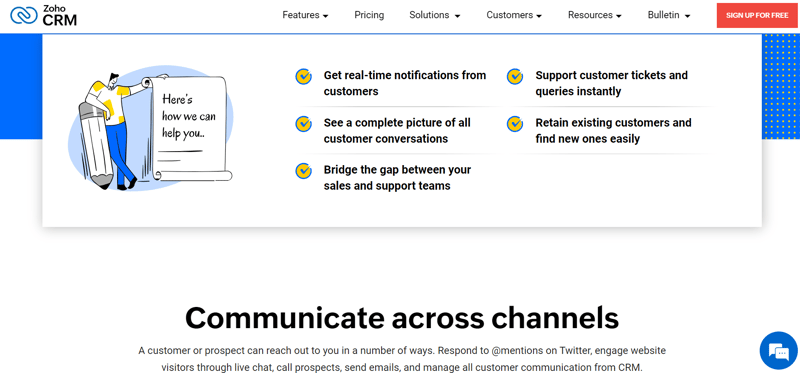Click checkmark beside Bridge the gap
The height and width of the screenshot is (373, 800).
coord(304,171)
